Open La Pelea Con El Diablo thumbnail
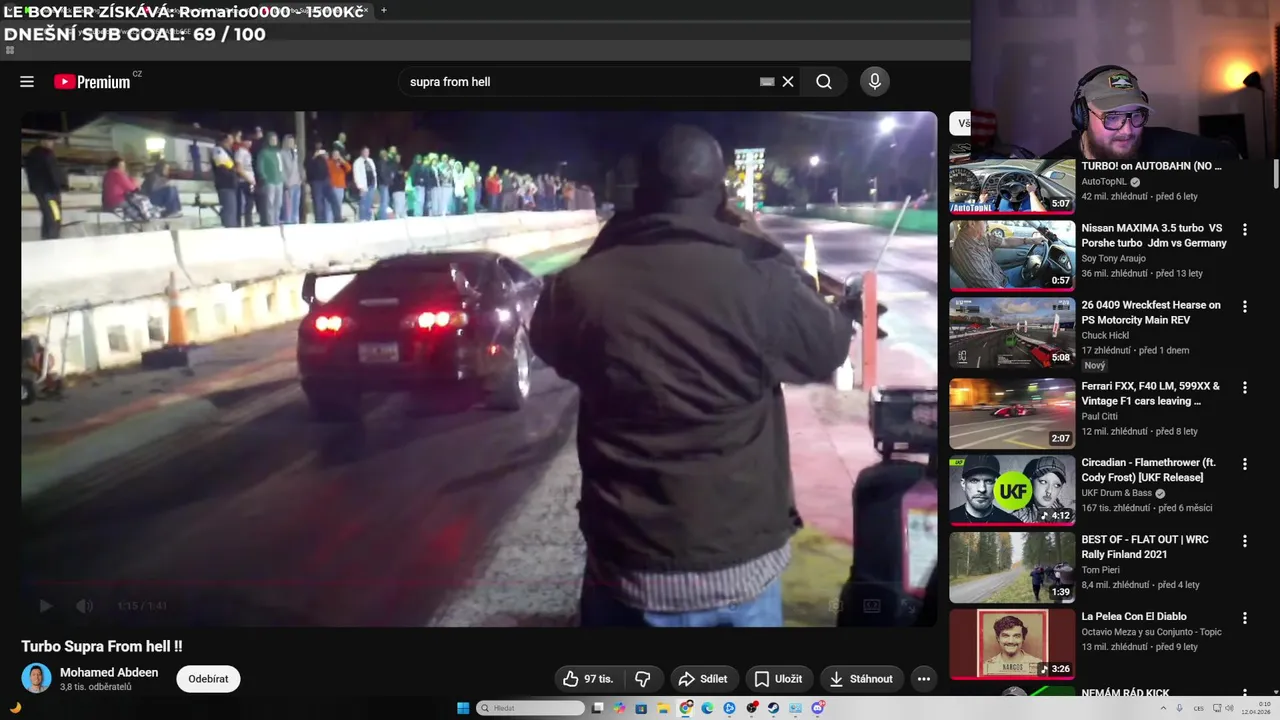1280x720 pixels. coord(1012,643)
